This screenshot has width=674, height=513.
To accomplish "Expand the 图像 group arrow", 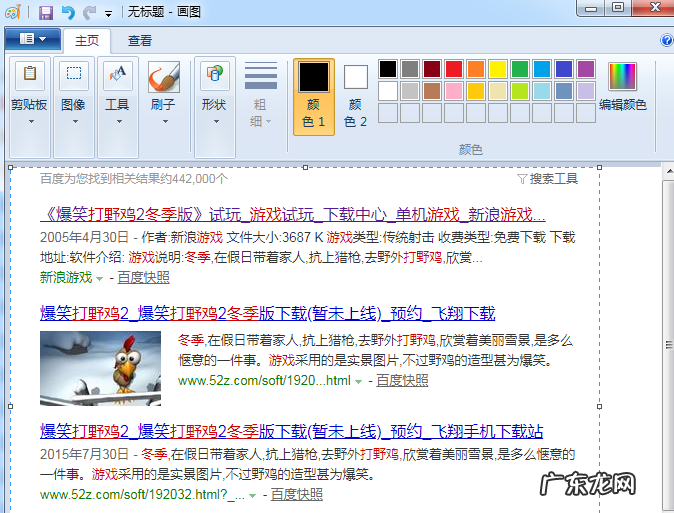I will click(x=75, y=122).
